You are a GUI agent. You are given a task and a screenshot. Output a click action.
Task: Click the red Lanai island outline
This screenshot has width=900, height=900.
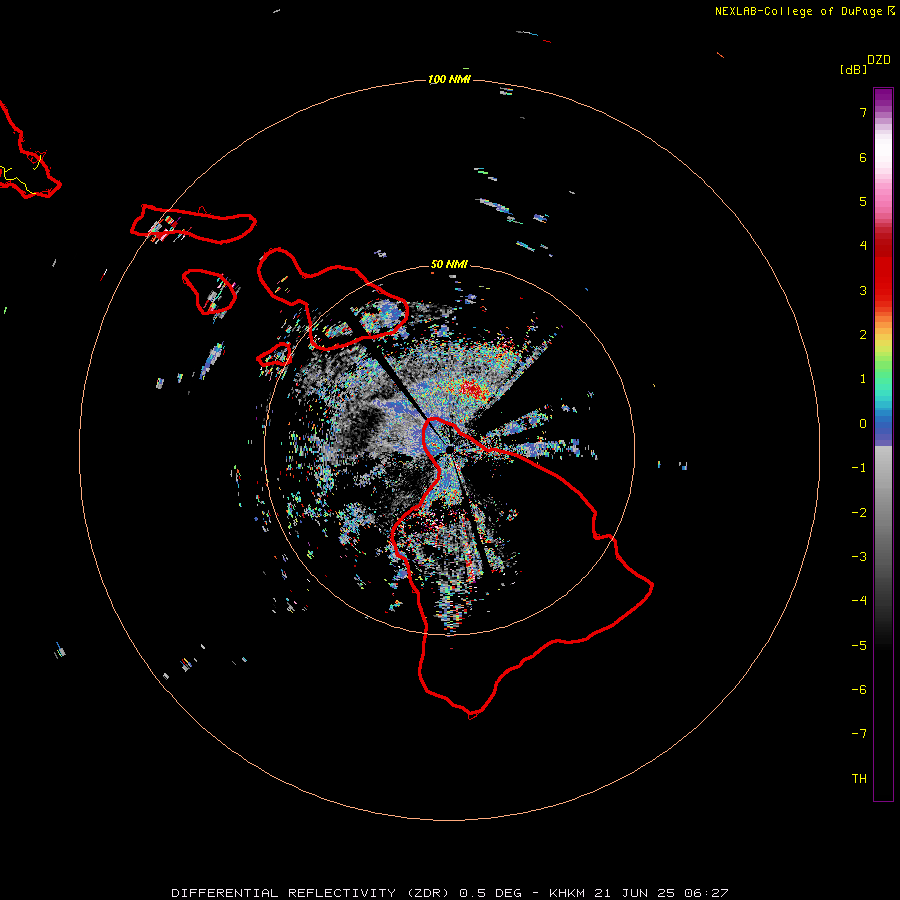210,292
